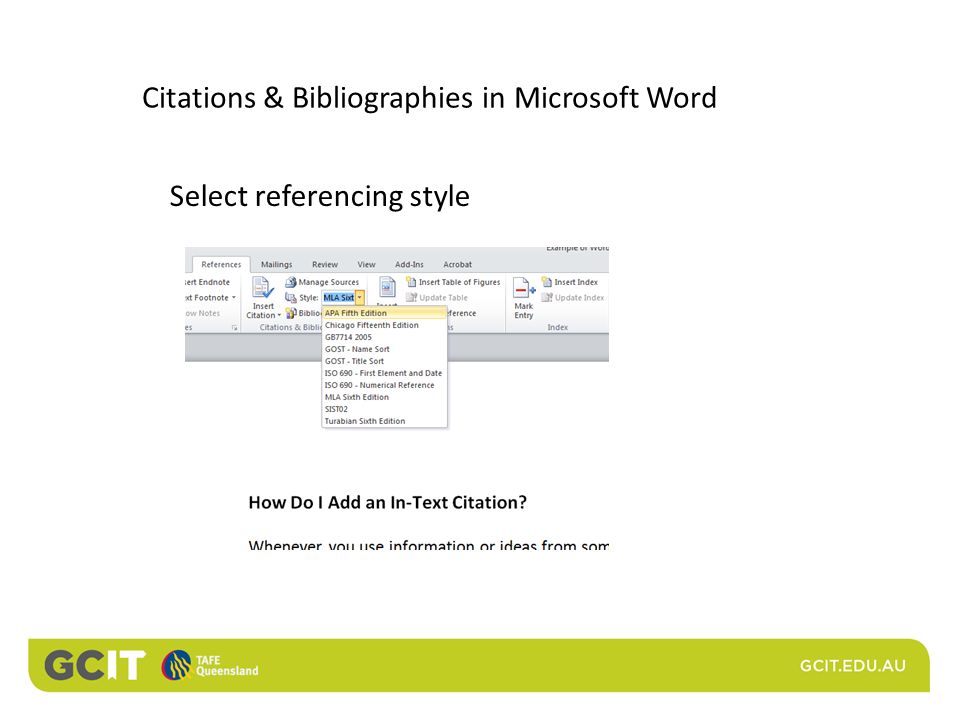Screen dimensions: 960x720
Task: Select the View tab
Action: [x=366, y=264]
